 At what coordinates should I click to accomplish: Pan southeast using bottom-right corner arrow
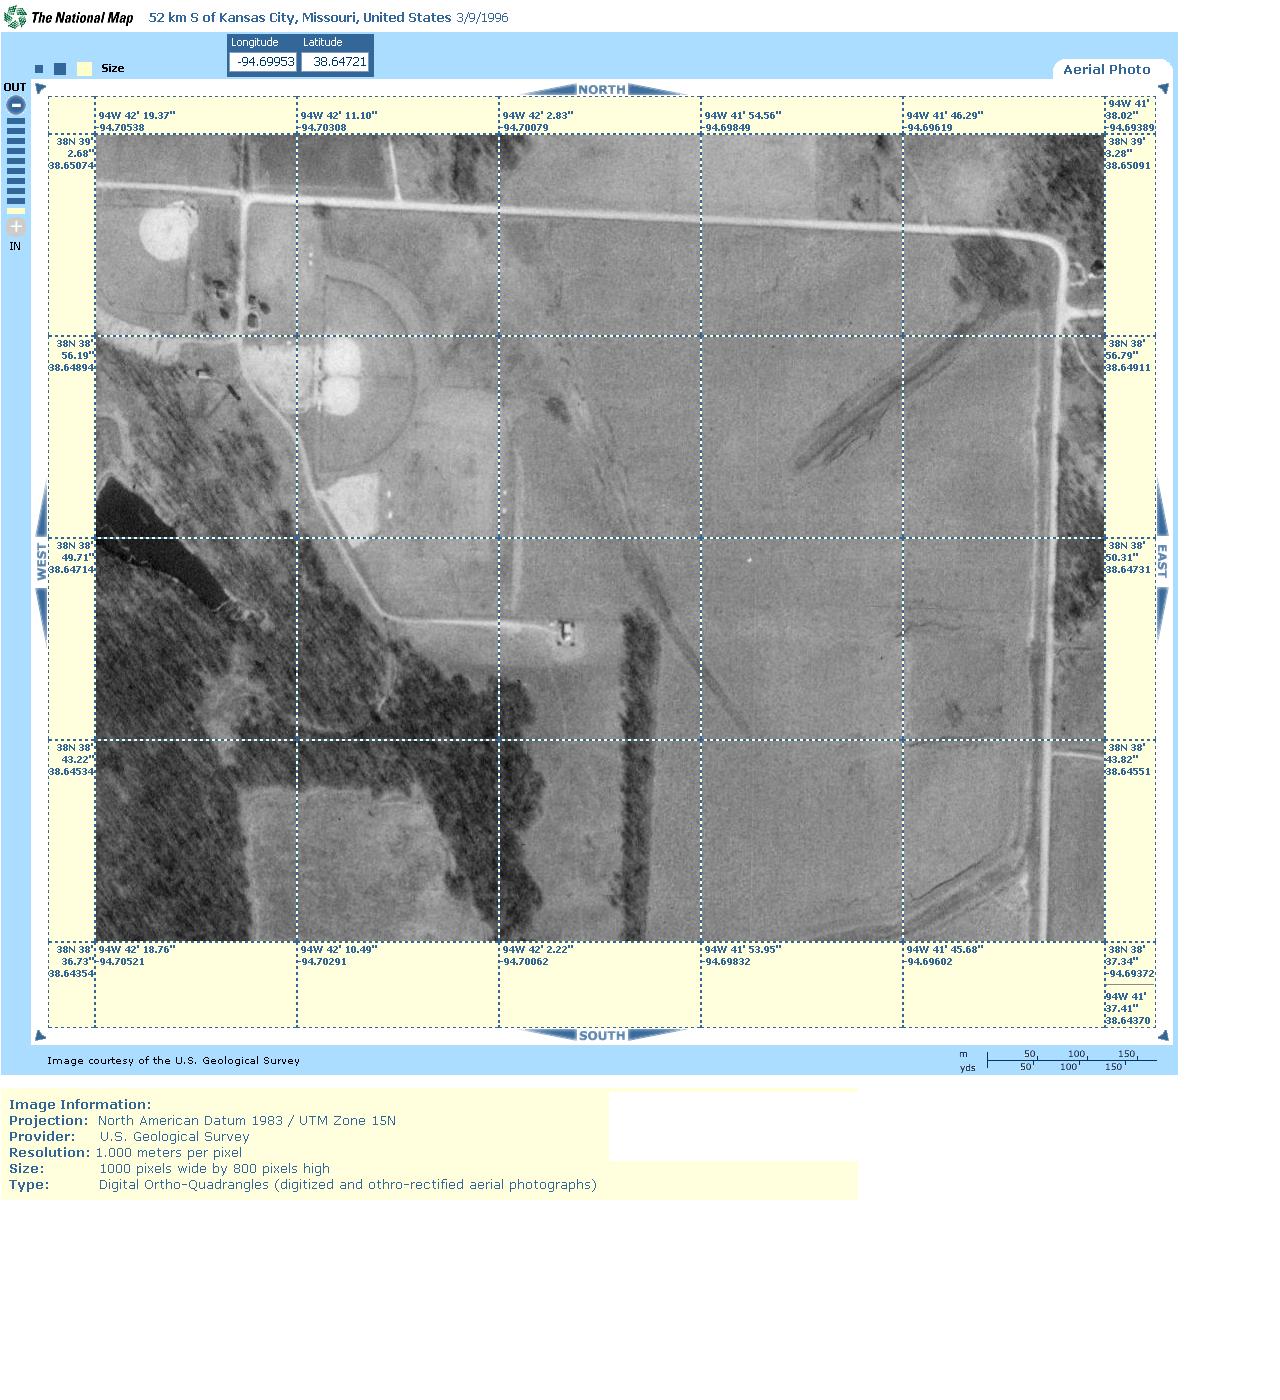pyautogui.click(x=1162, y=1035)
